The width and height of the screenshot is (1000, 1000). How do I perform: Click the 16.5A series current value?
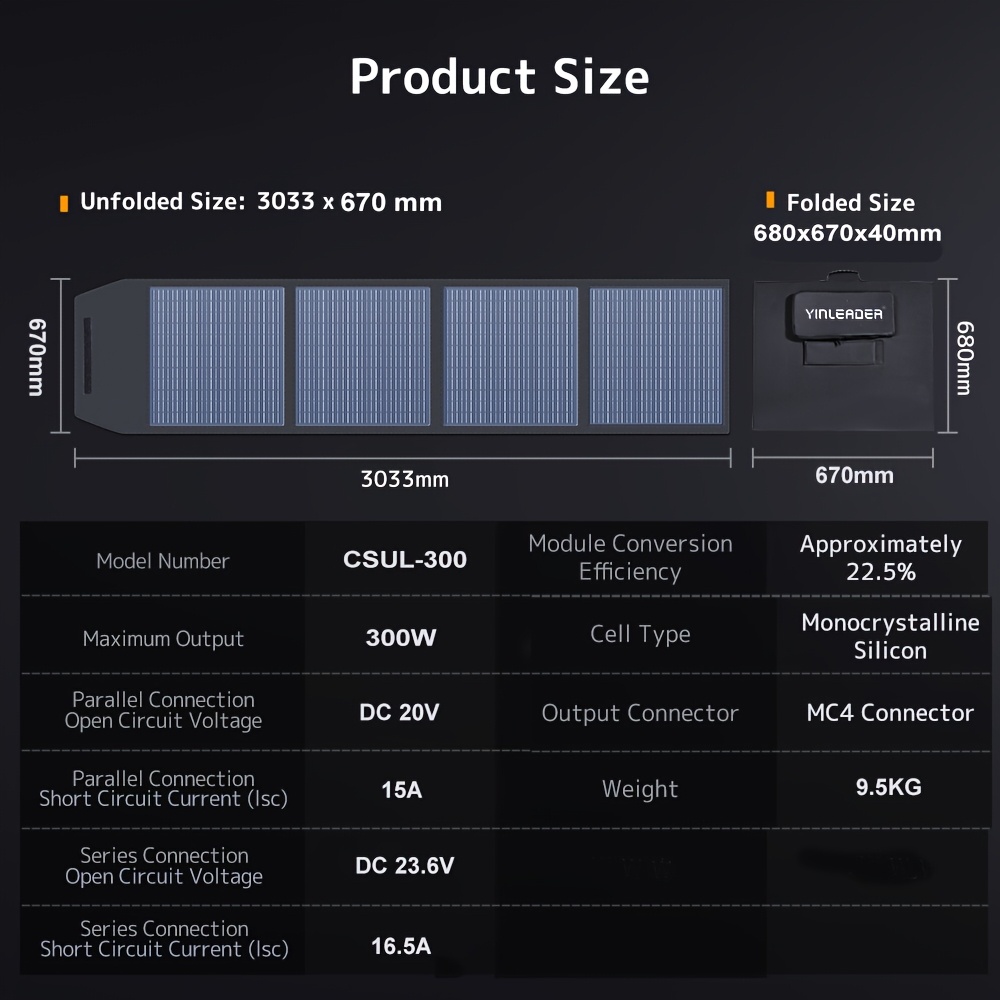401,946
